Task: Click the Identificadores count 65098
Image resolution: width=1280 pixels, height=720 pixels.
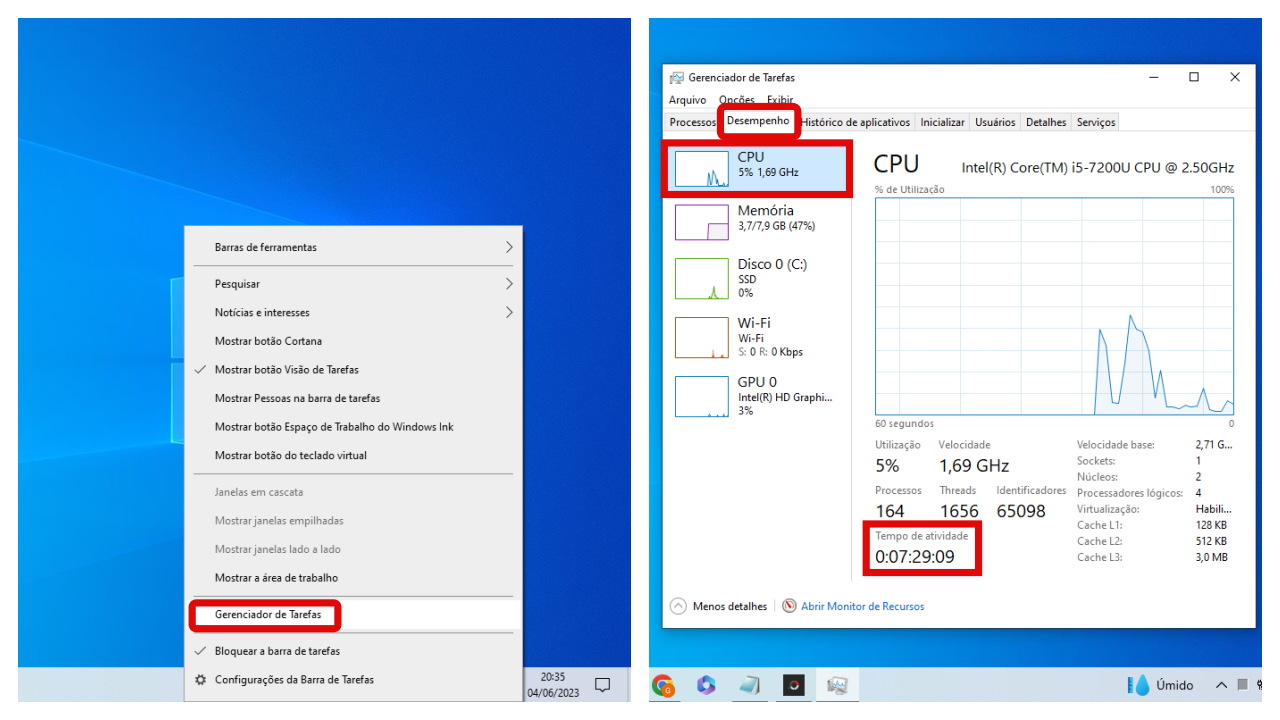Action: pos(1021,511)
